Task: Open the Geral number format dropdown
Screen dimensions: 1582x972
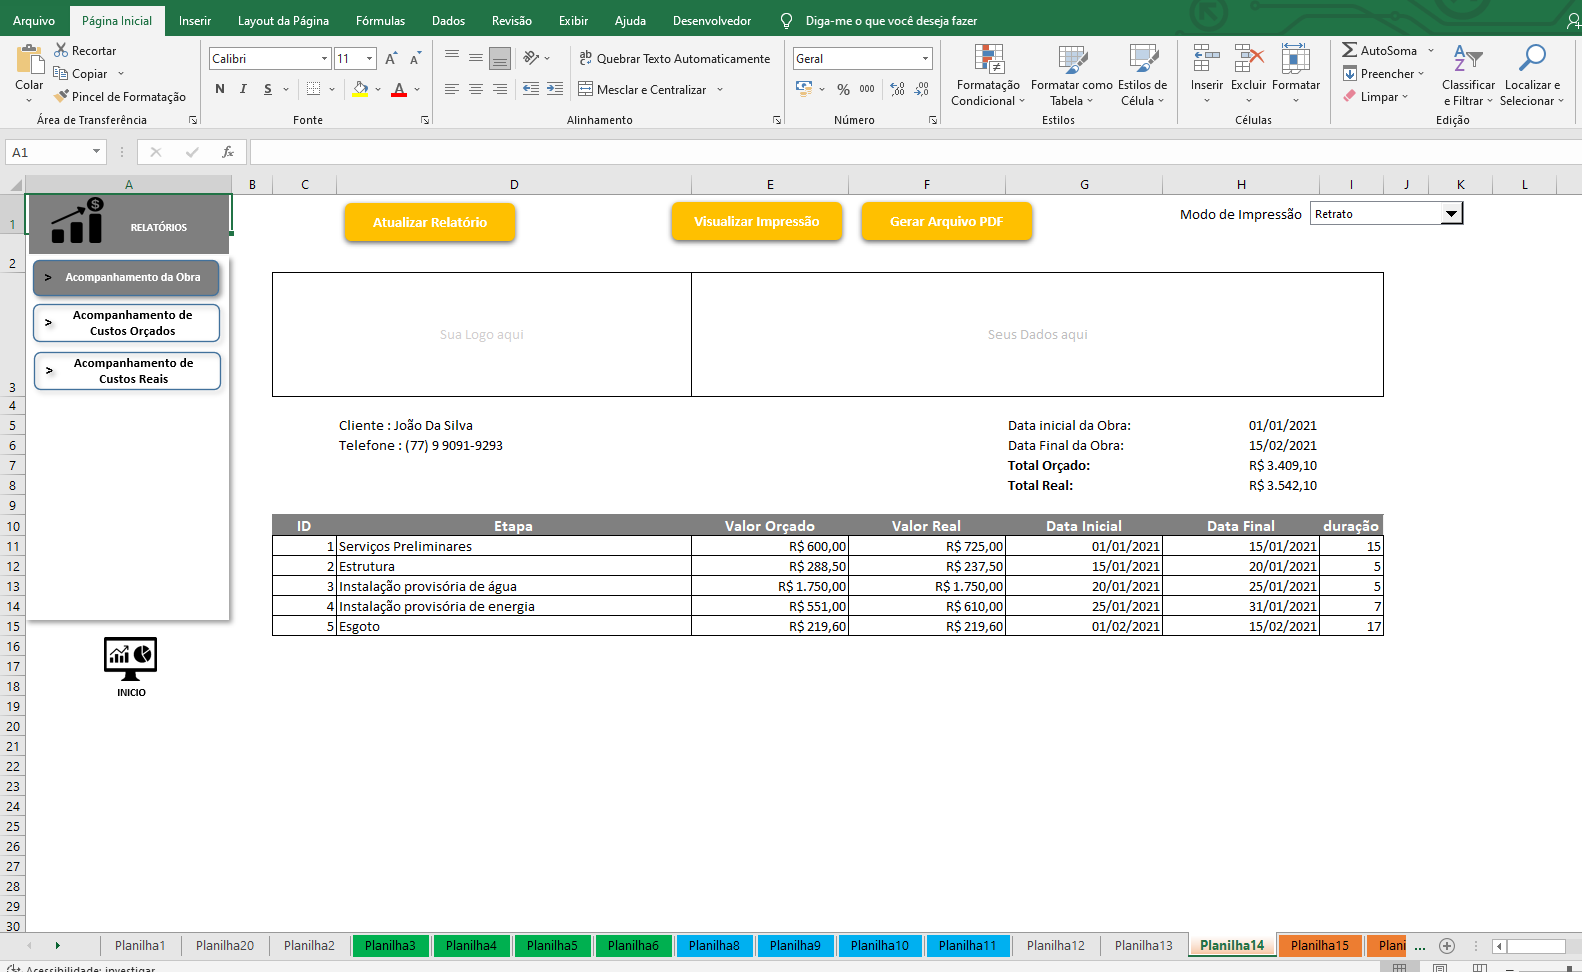Action: click(x=925, y=59)
